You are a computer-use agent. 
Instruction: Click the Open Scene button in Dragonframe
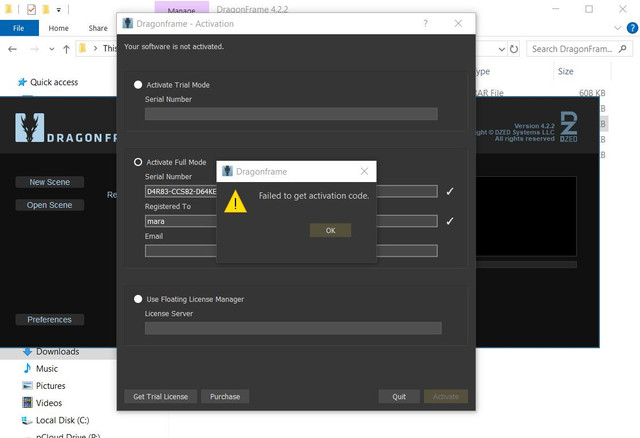coord(49,205)
